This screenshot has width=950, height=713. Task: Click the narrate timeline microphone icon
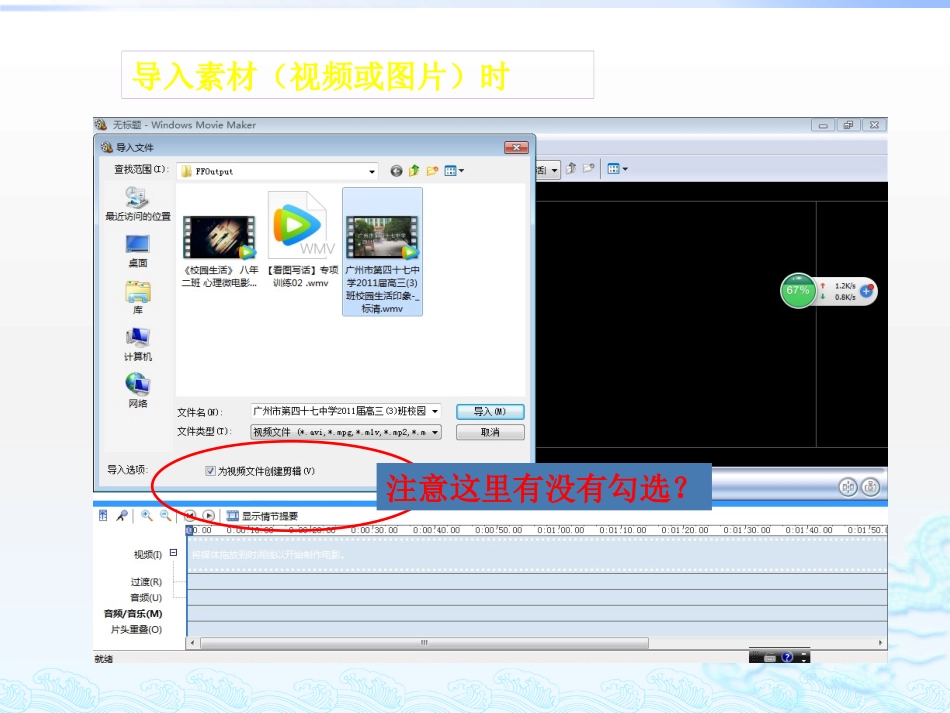(x=122, y=516)
